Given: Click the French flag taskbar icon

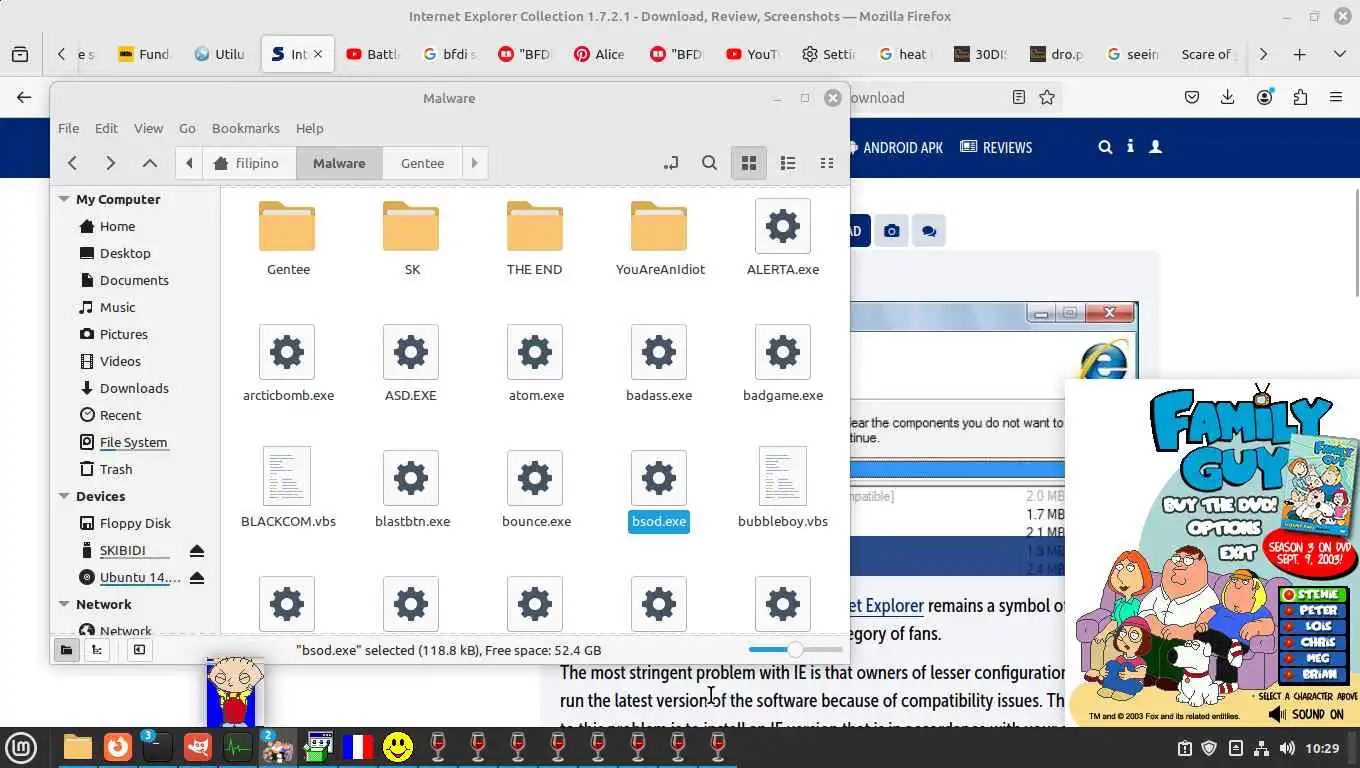Looking at the screenshot, I should tap(357, 747).
